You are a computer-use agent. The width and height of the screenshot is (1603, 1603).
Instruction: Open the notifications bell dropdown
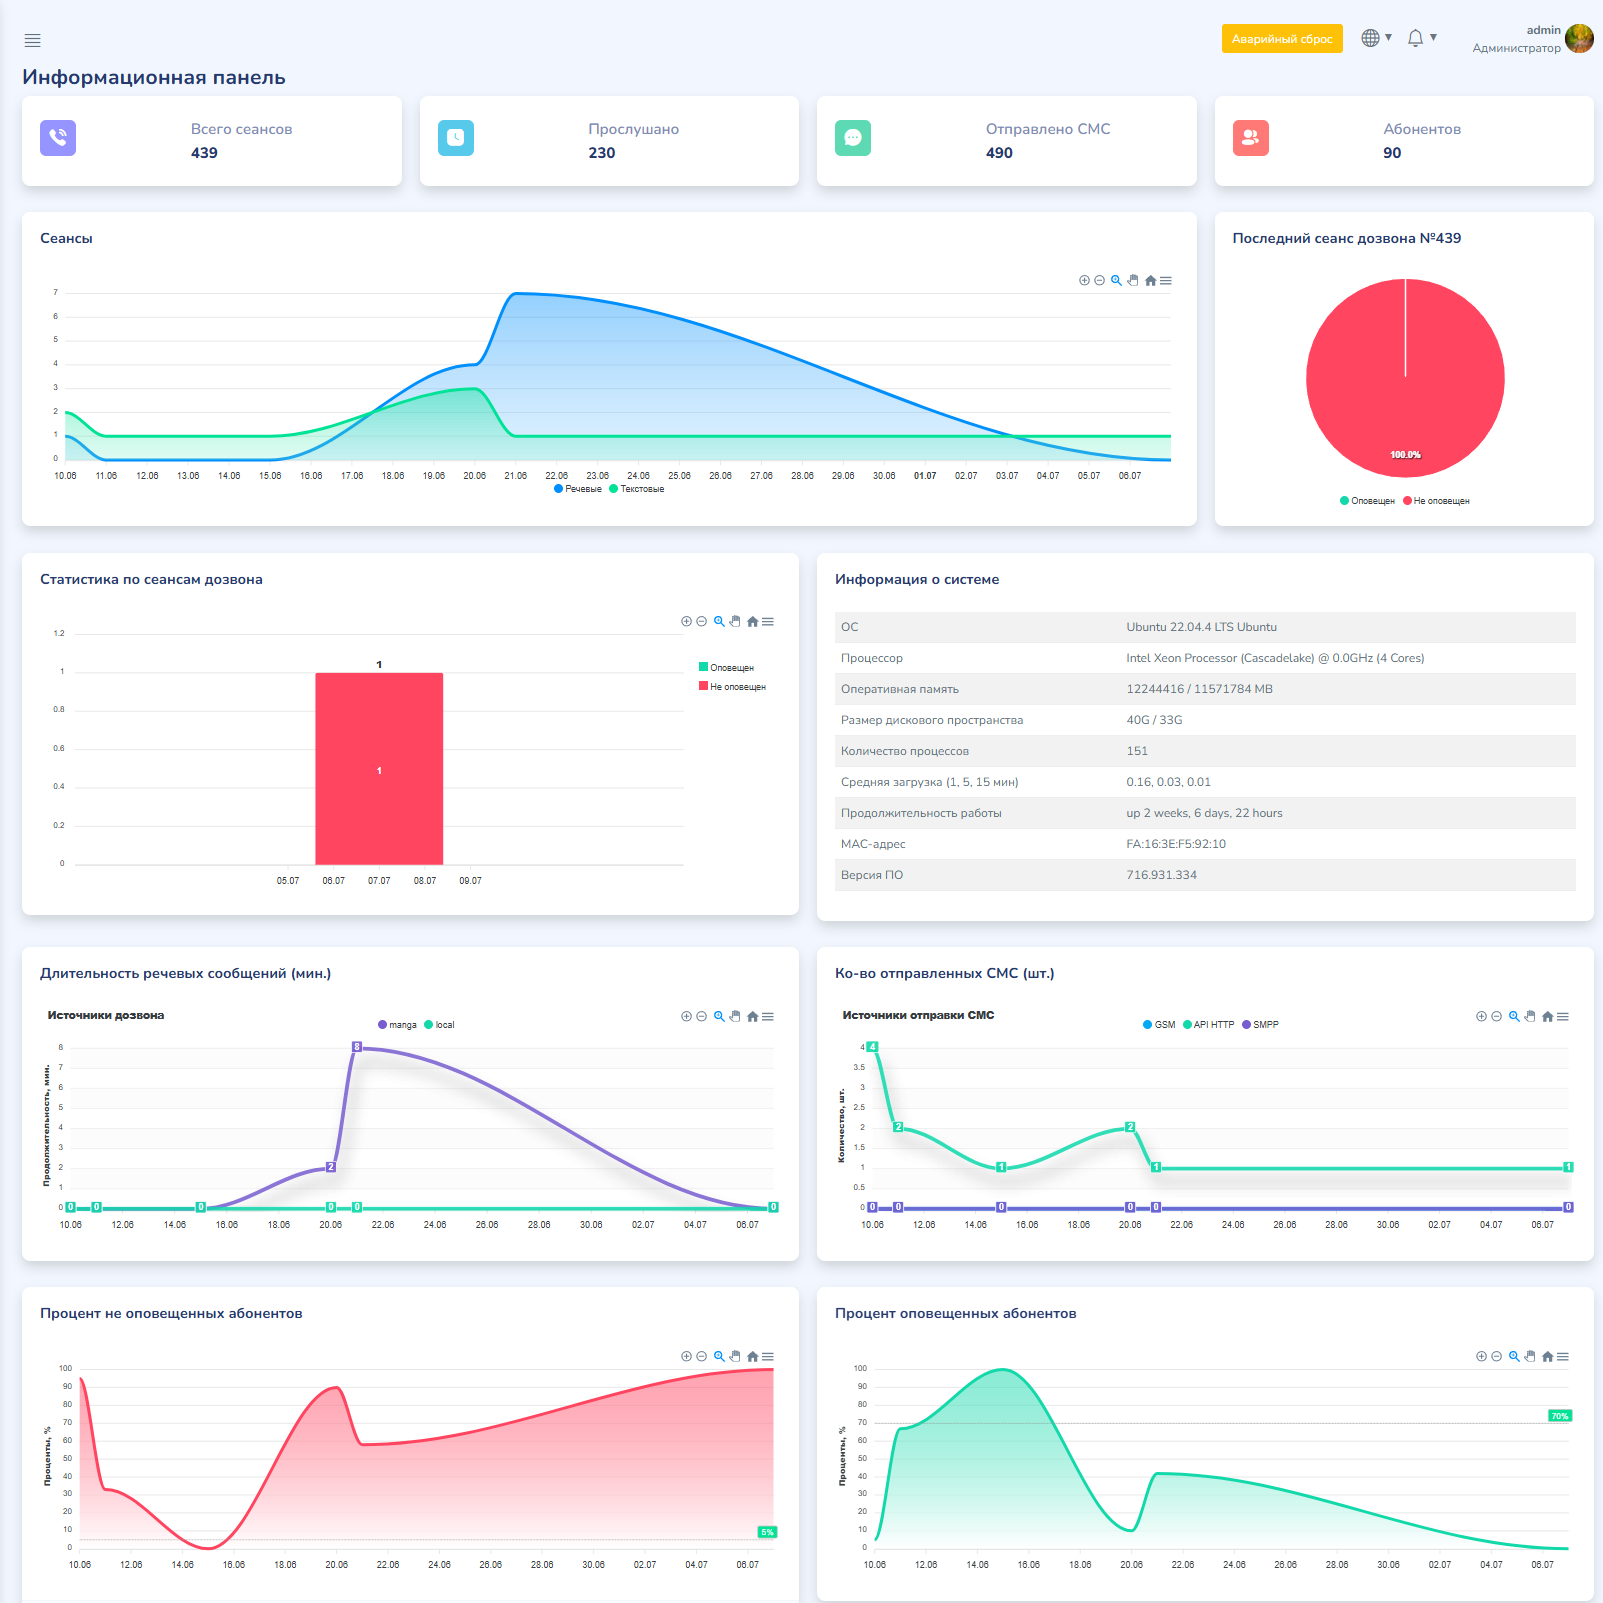pos(1422,38)
